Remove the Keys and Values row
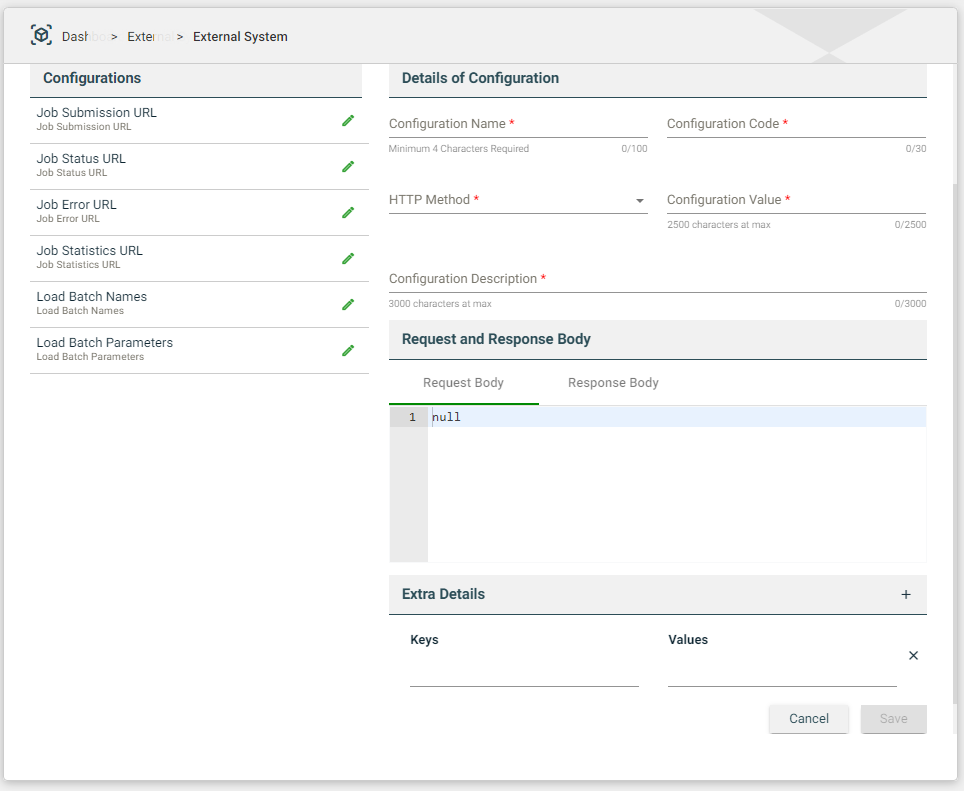The image size is (964, 791). coord(913,656)
